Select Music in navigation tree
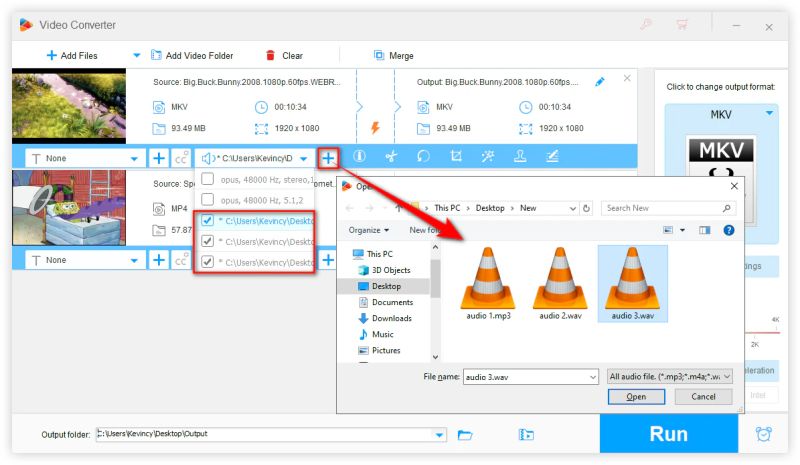Screen dimensions: 800x465 [376, 334]
